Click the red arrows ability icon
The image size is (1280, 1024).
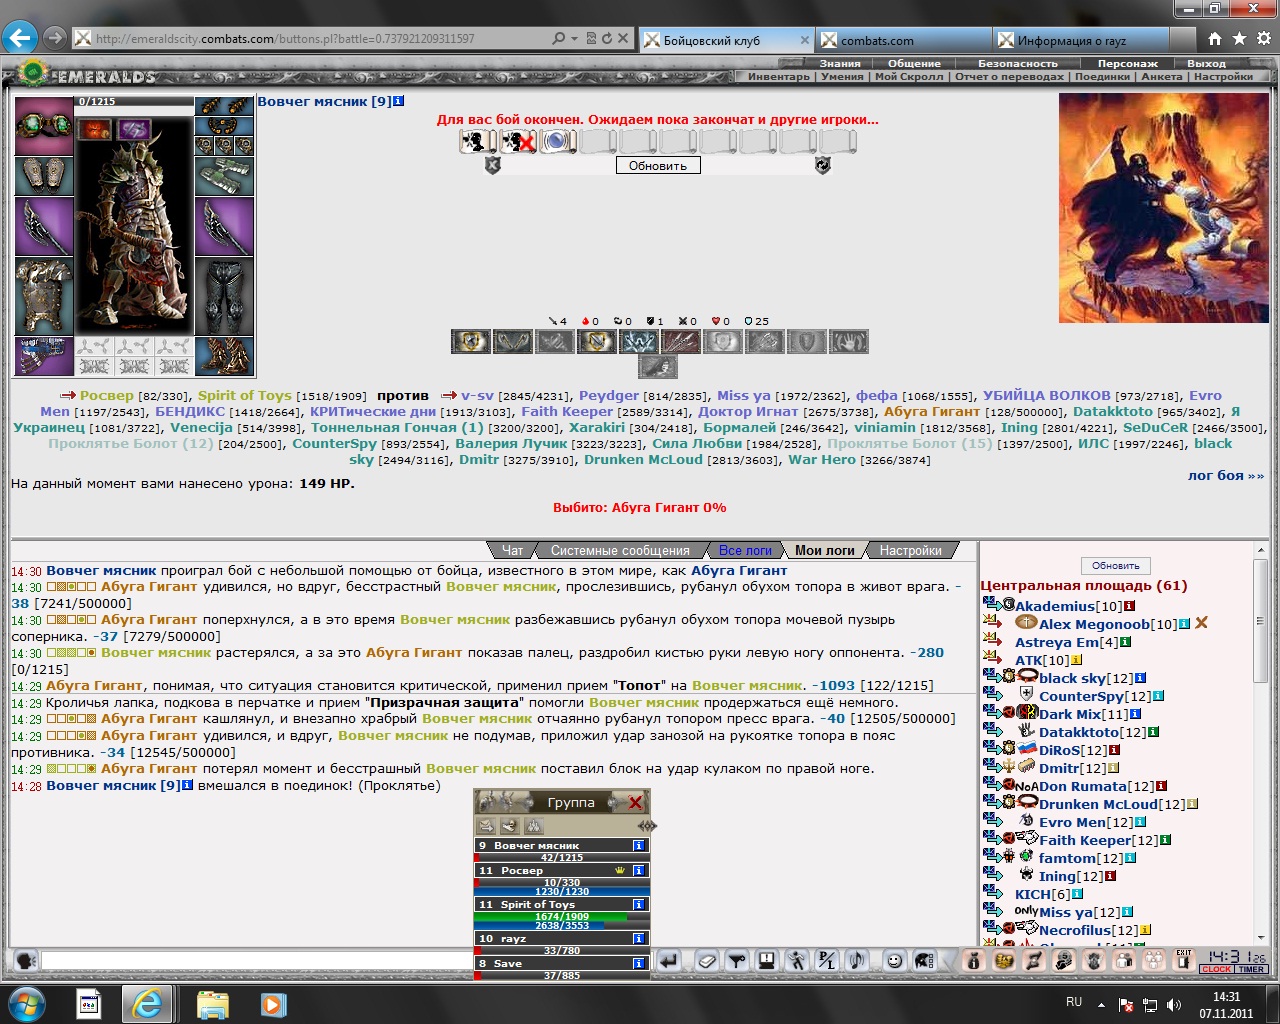(x=680, y=342)
